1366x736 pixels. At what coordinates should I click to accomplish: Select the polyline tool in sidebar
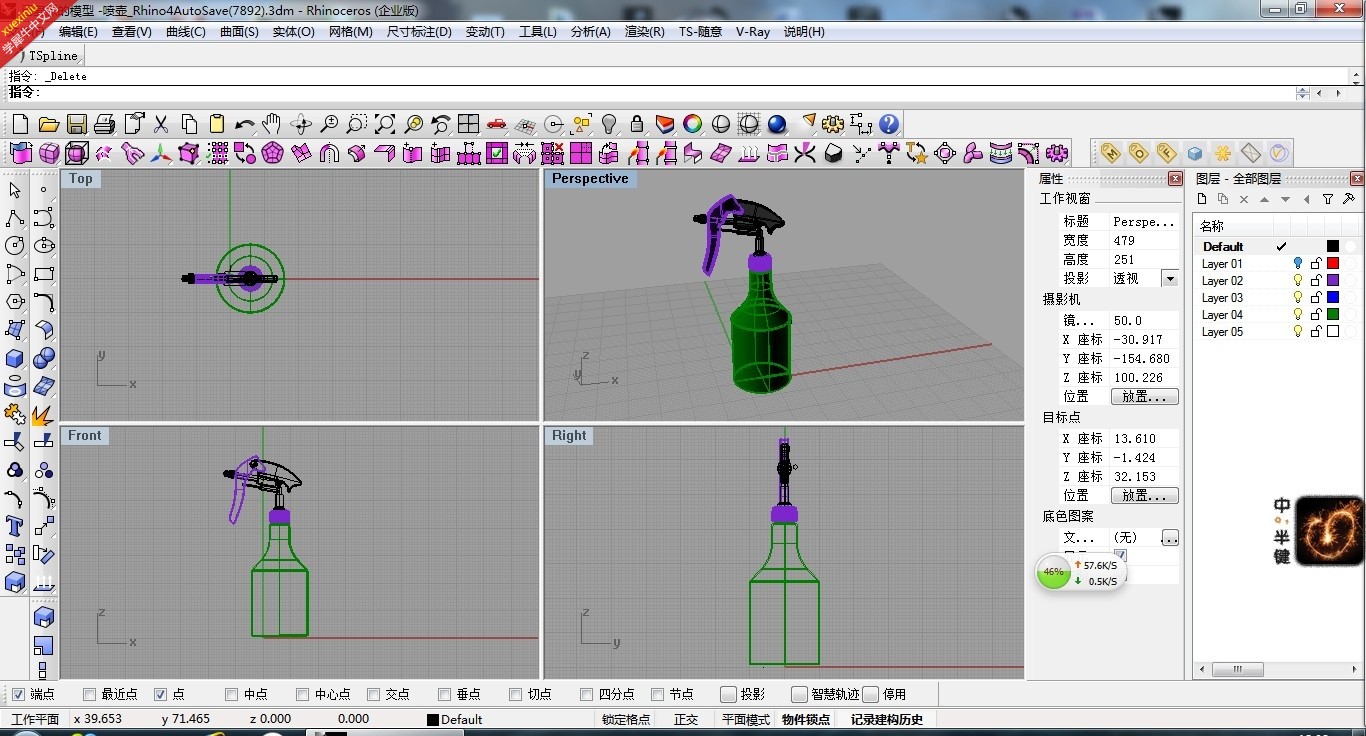click(15, 218)
